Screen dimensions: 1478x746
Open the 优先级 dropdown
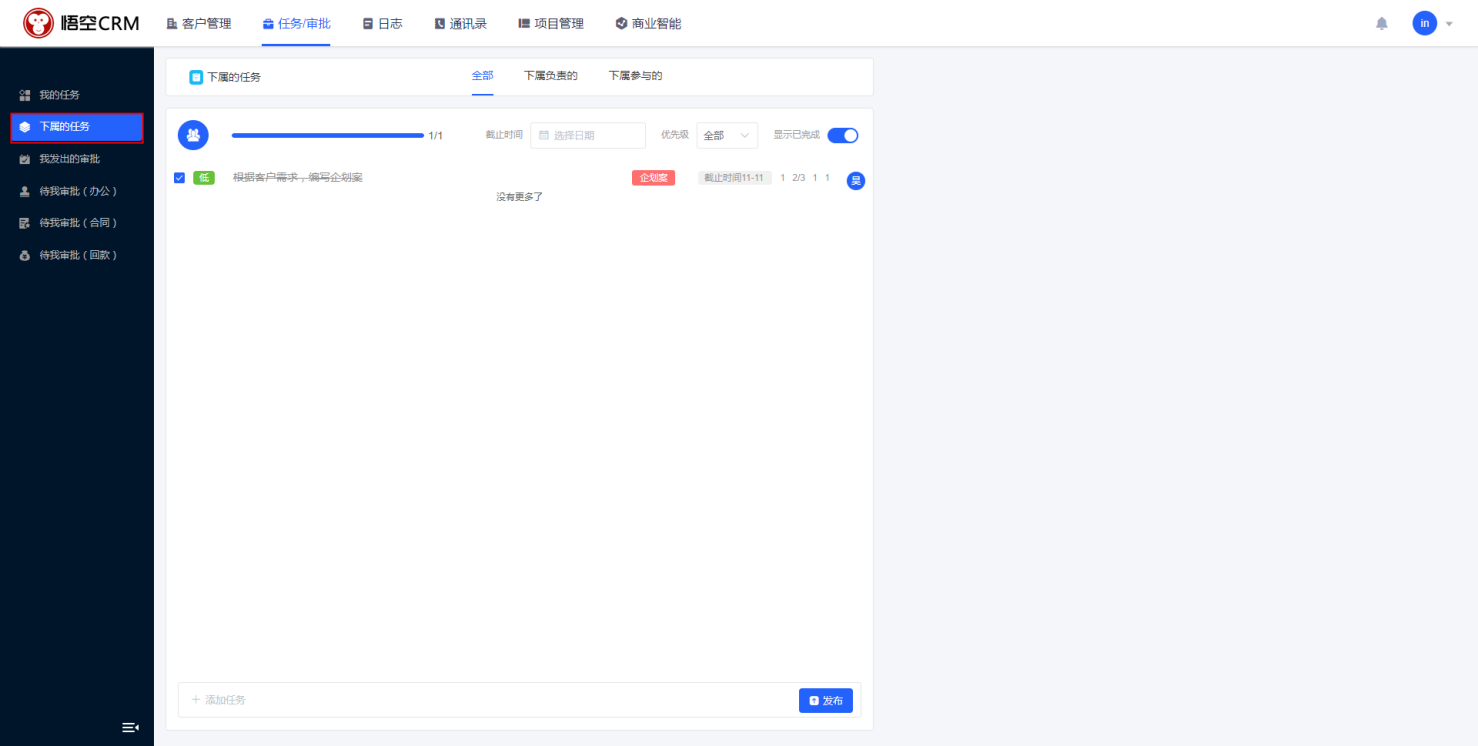tap(726, 135)
